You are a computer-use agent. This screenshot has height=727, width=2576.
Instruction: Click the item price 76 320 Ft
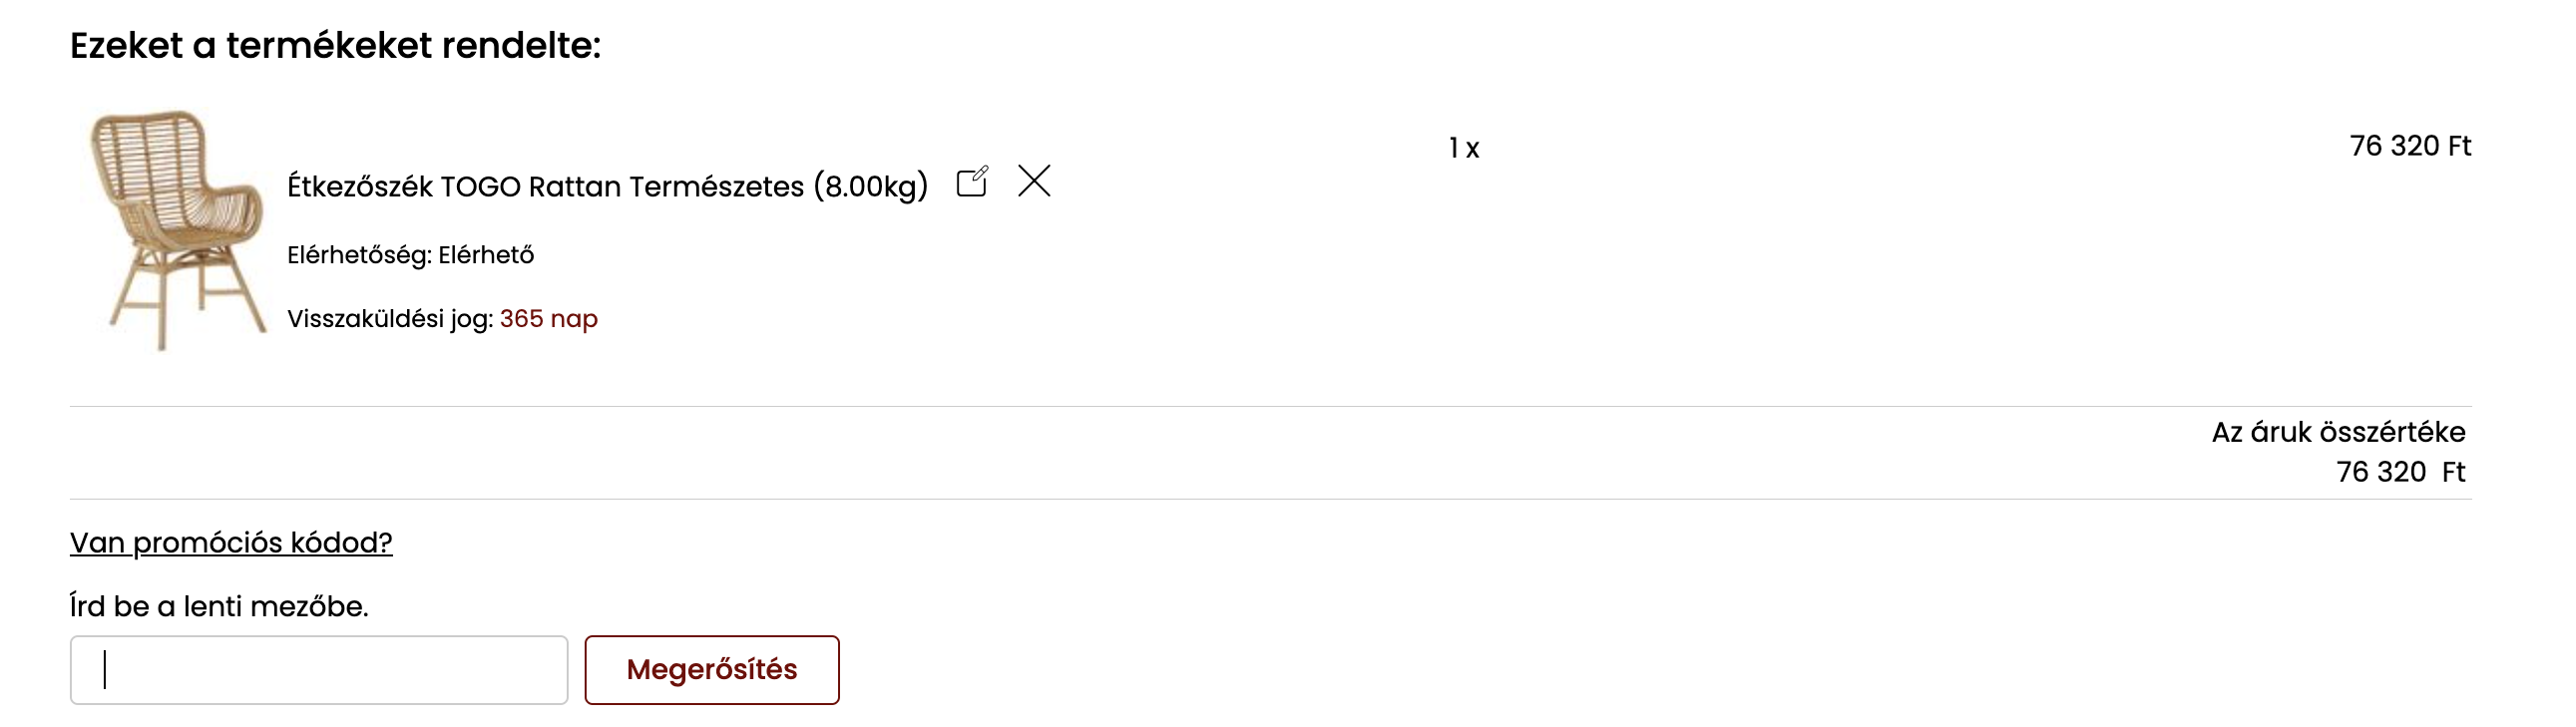tap(2409, 146)
